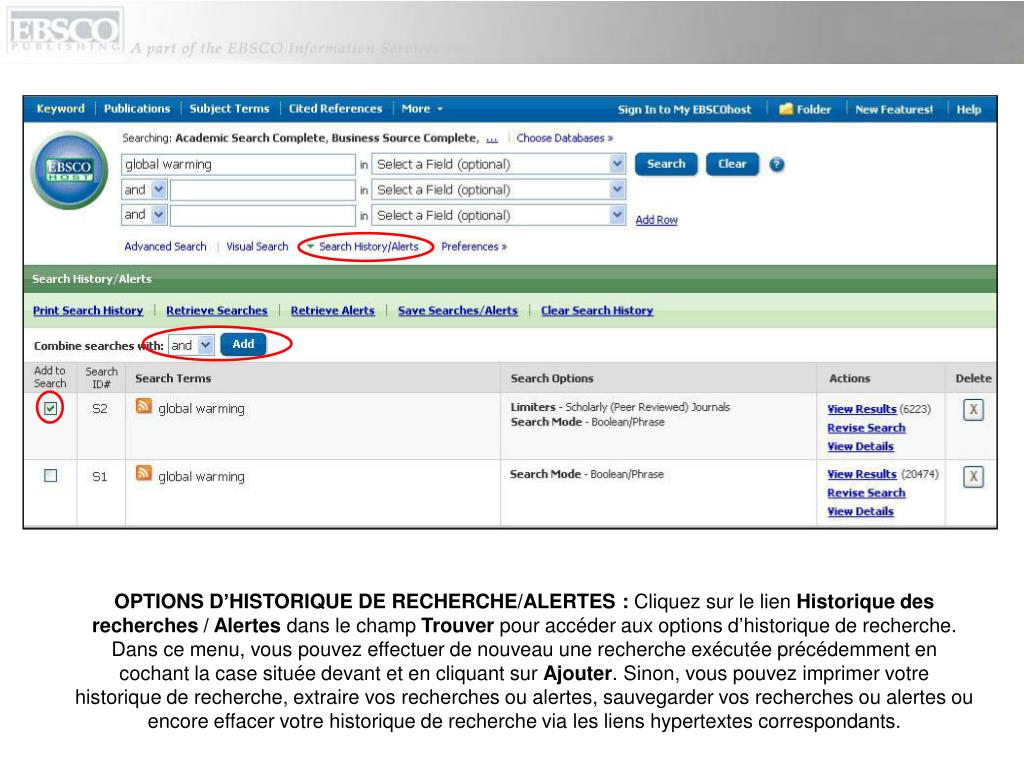
Task: Expand the More menu
Action: (422, 109)
